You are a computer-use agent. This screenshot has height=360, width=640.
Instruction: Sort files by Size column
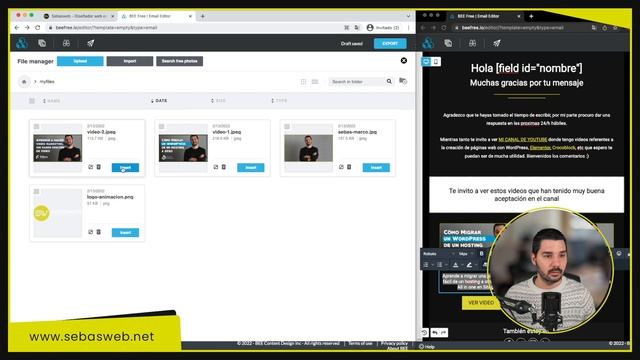click(x=218, y=100)
